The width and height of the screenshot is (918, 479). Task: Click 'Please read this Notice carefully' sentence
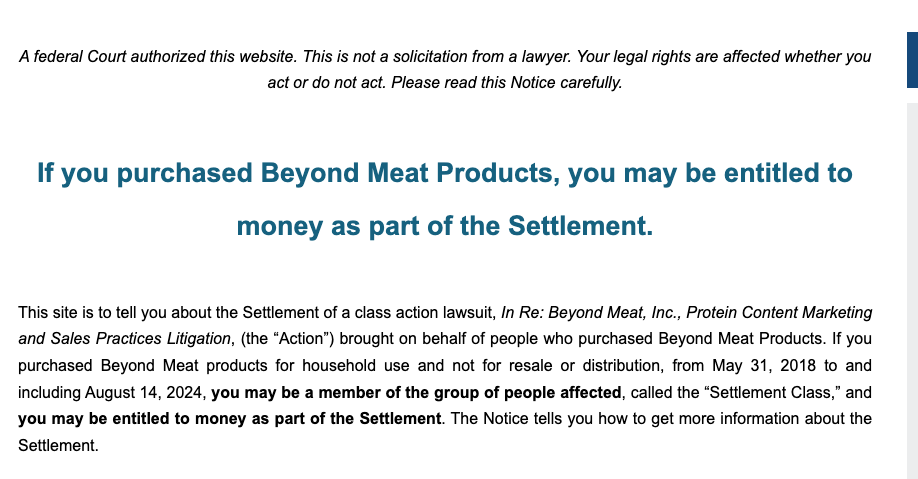(506, 83)
